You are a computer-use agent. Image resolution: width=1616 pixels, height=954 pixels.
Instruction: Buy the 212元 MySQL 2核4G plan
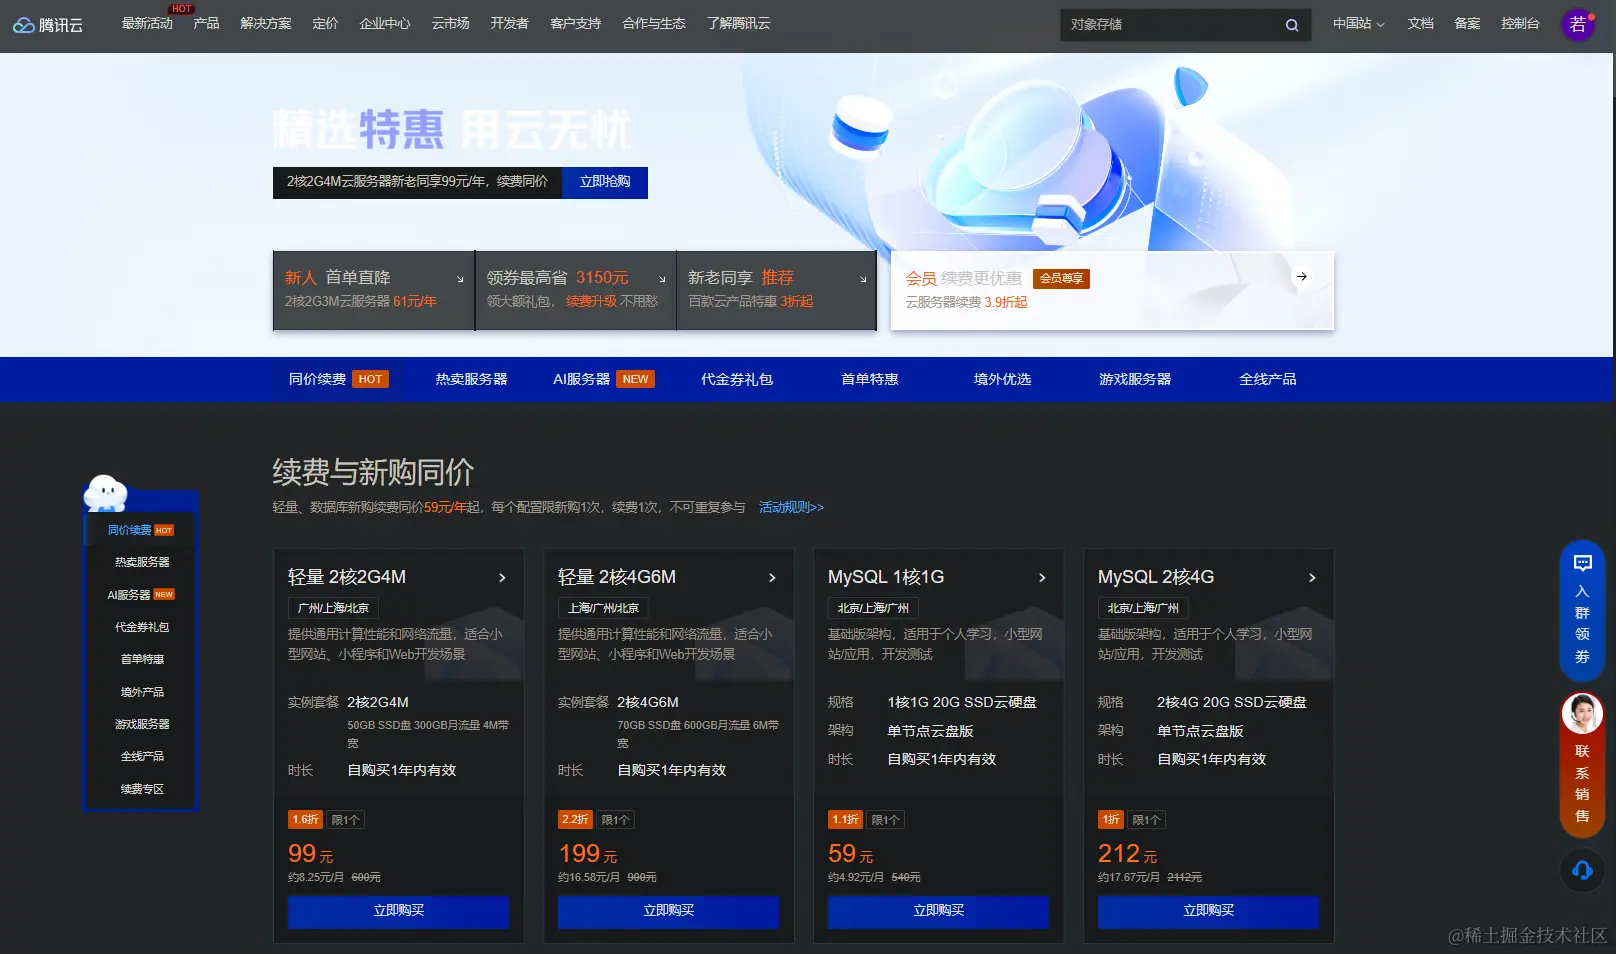(x=1208, y=911)
